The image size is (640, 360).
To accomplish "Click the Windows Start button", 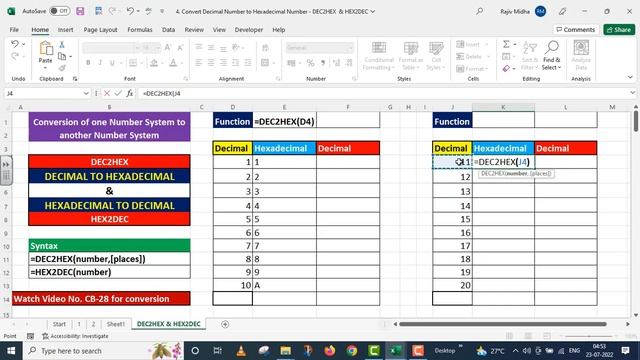I will click(11, 351).
